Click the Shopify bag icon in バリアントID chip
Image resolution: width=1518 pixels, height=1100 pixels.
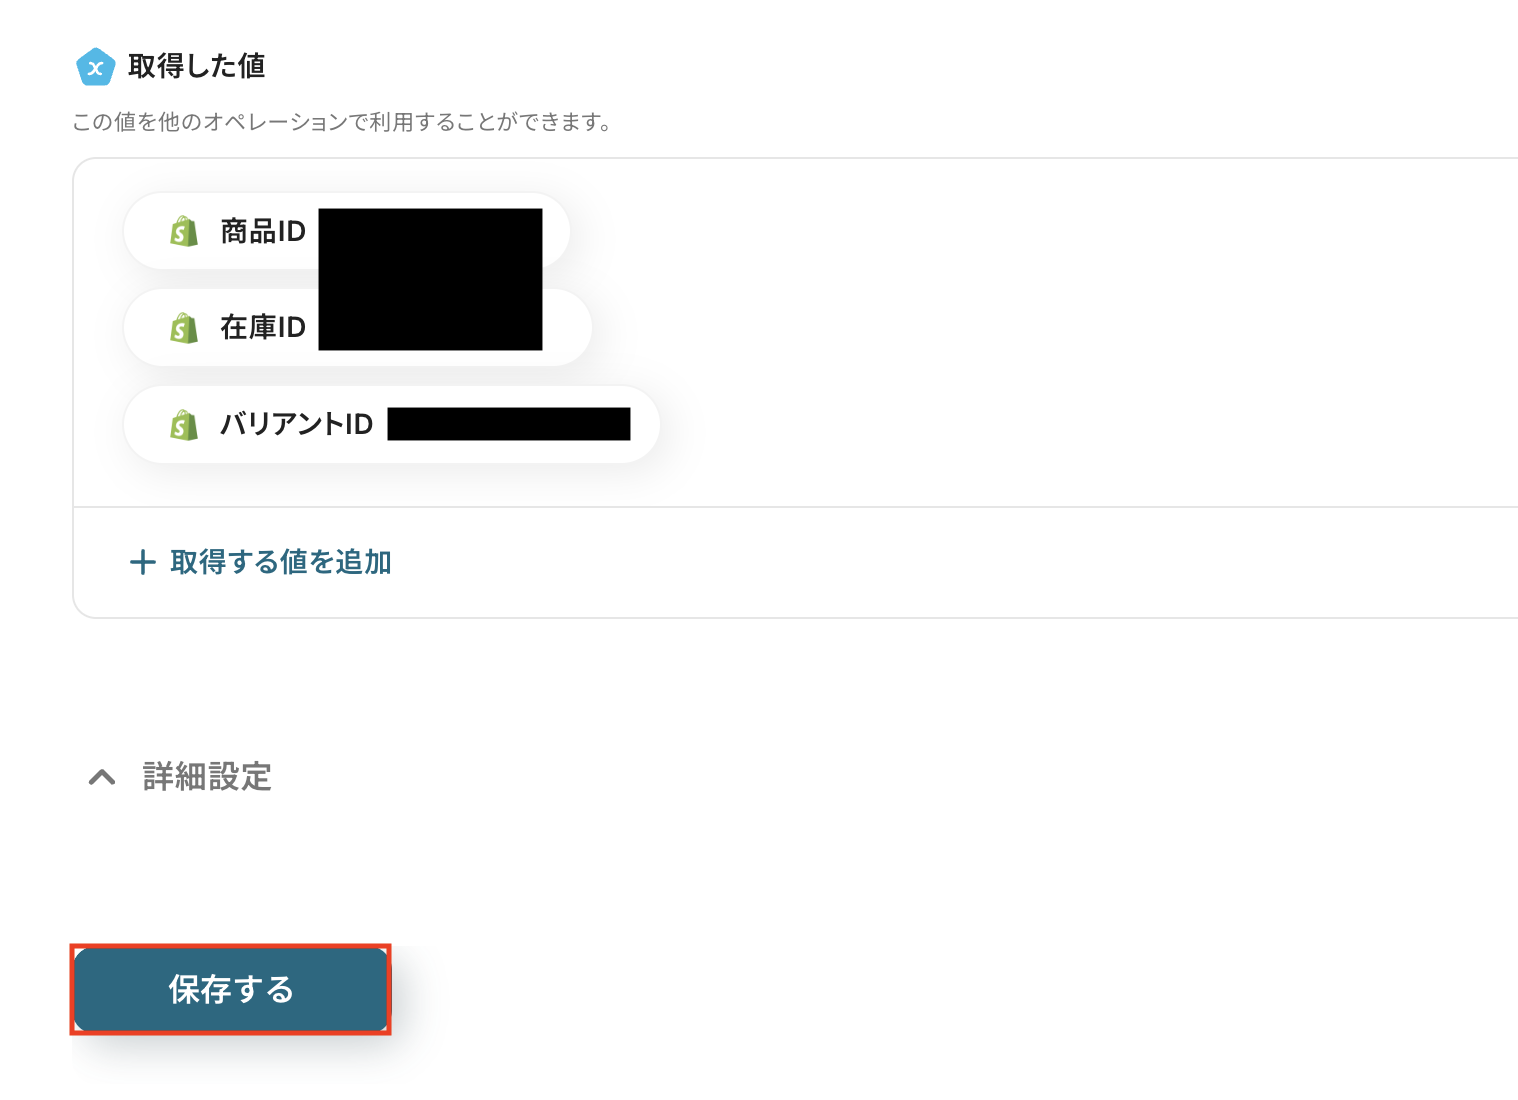(x=184, y=425)
